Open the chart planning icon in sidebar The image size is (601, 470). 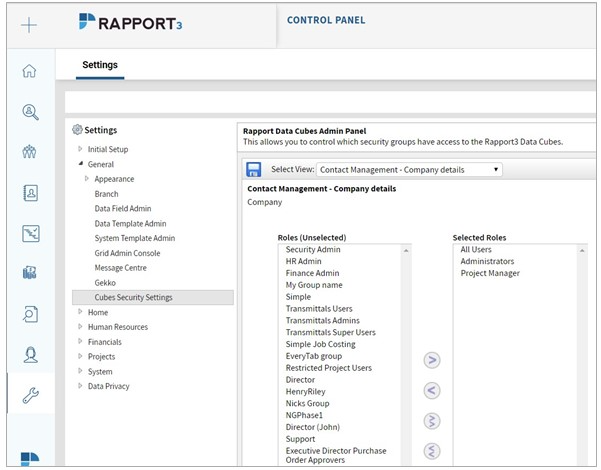[x=31, y=234]
